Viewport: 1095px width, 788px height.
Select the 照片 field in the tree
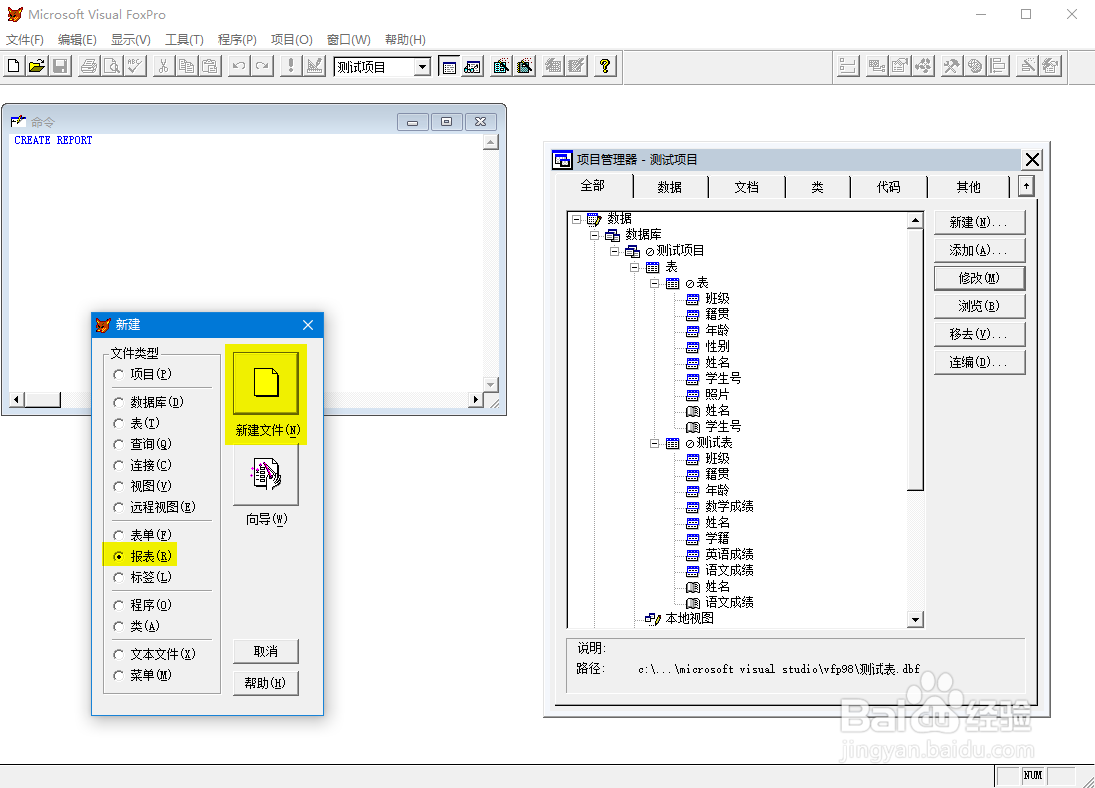(717, 395)
